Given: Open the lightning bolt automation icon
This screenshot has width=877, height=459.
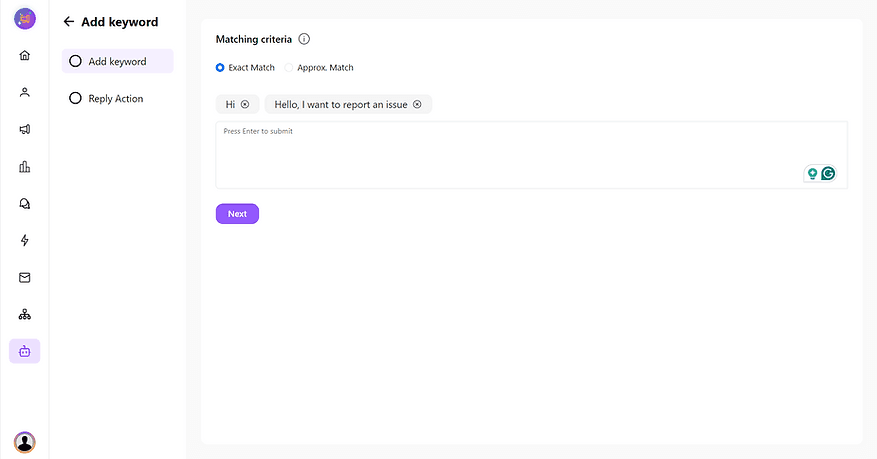Looking at the screenshot, I should pyautogui.click(x=25, y=240).
